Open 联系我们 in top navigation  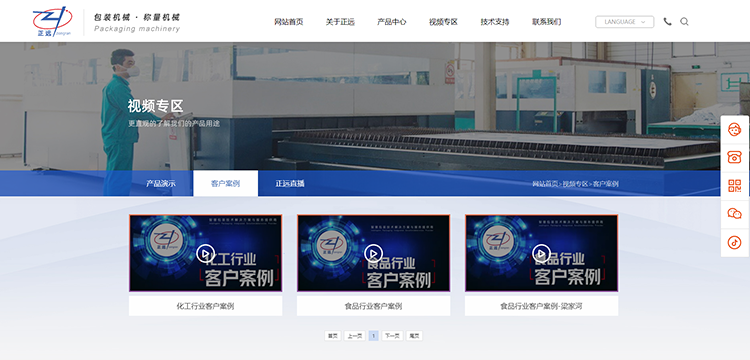click(x=546, y=22)
